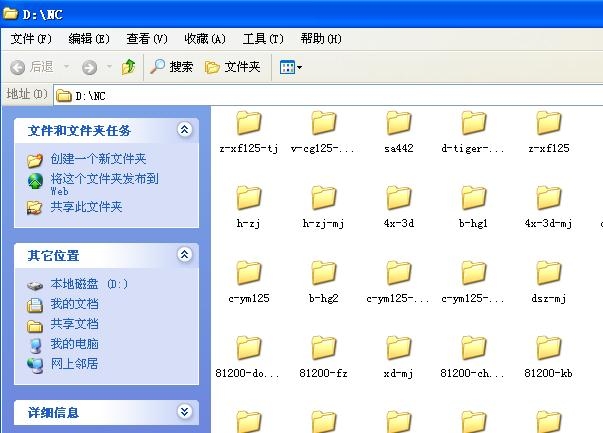
Task: Open the Back button history dropdown arrow
Action: [x=67, y=67]
